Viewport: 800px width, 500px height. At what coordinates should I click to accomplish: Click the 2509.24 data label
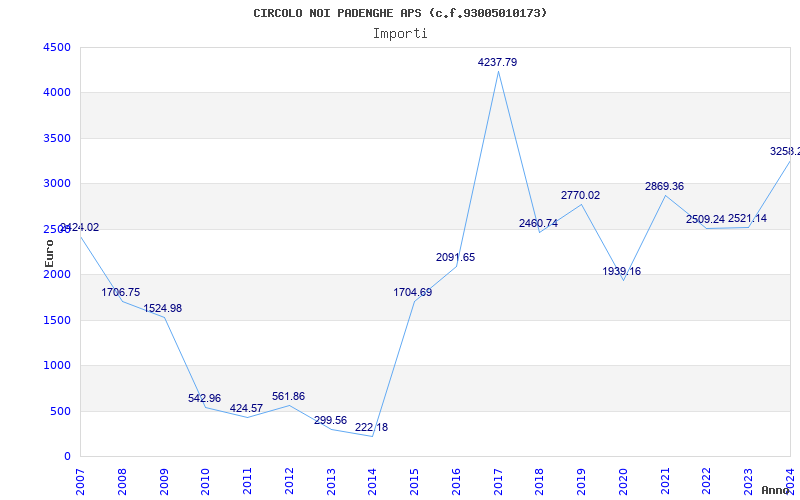705,219
